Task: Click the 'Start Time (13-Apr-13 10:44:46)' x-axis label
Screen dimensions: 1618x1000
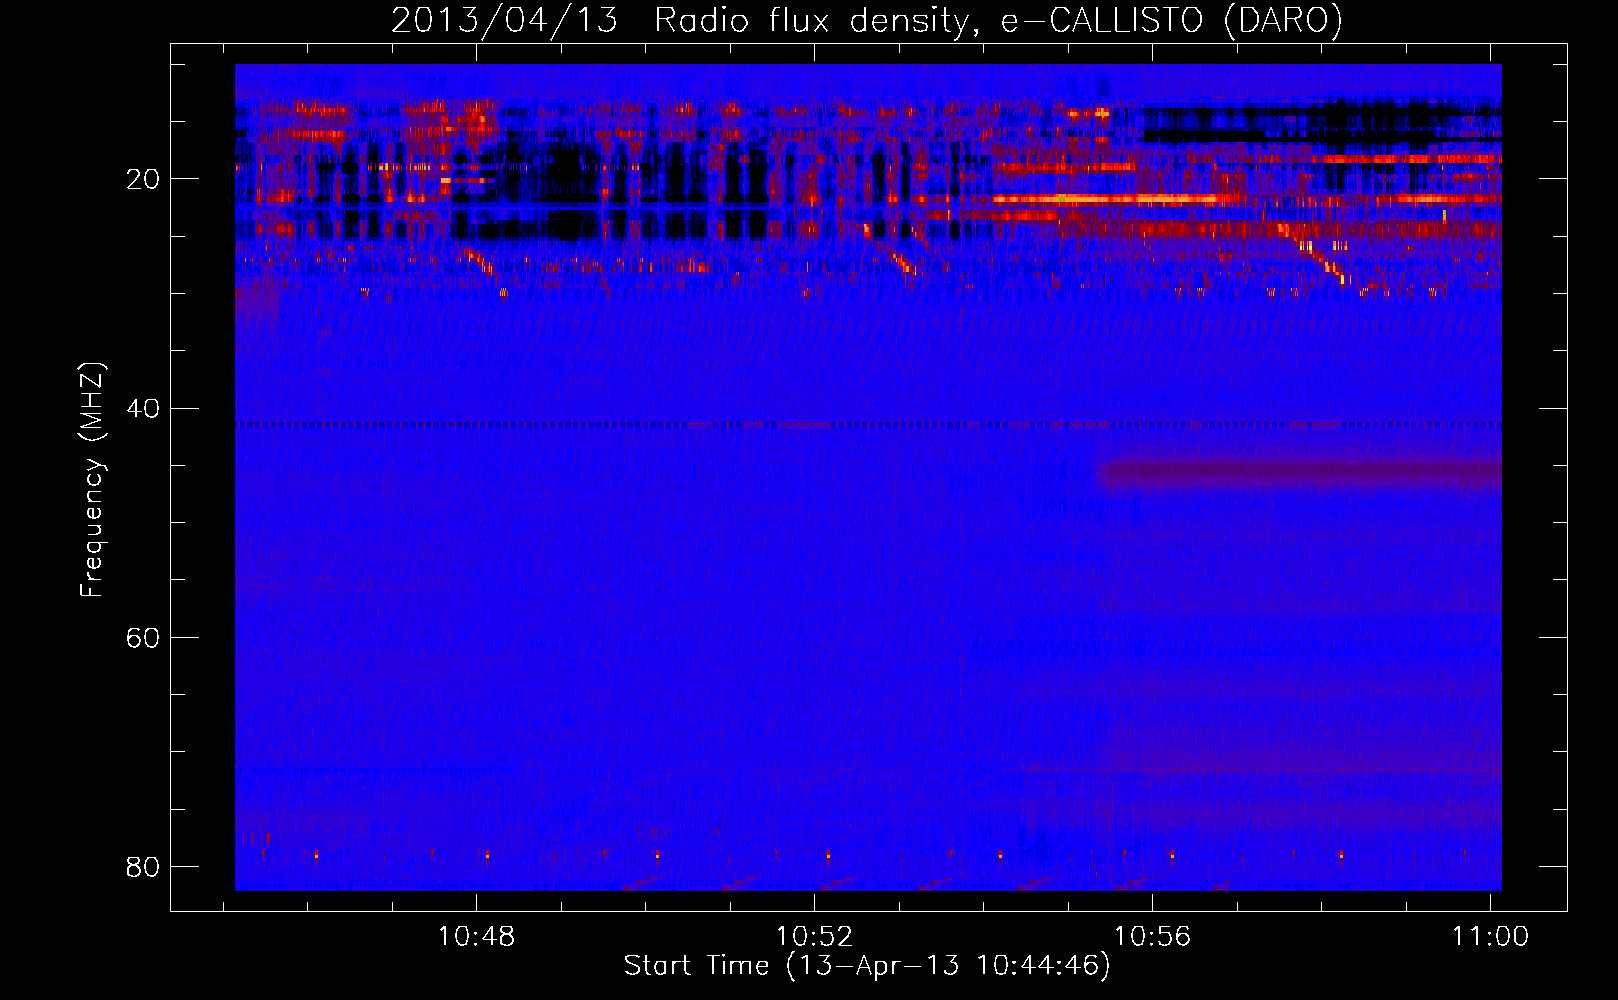Action: pos(867,966)
